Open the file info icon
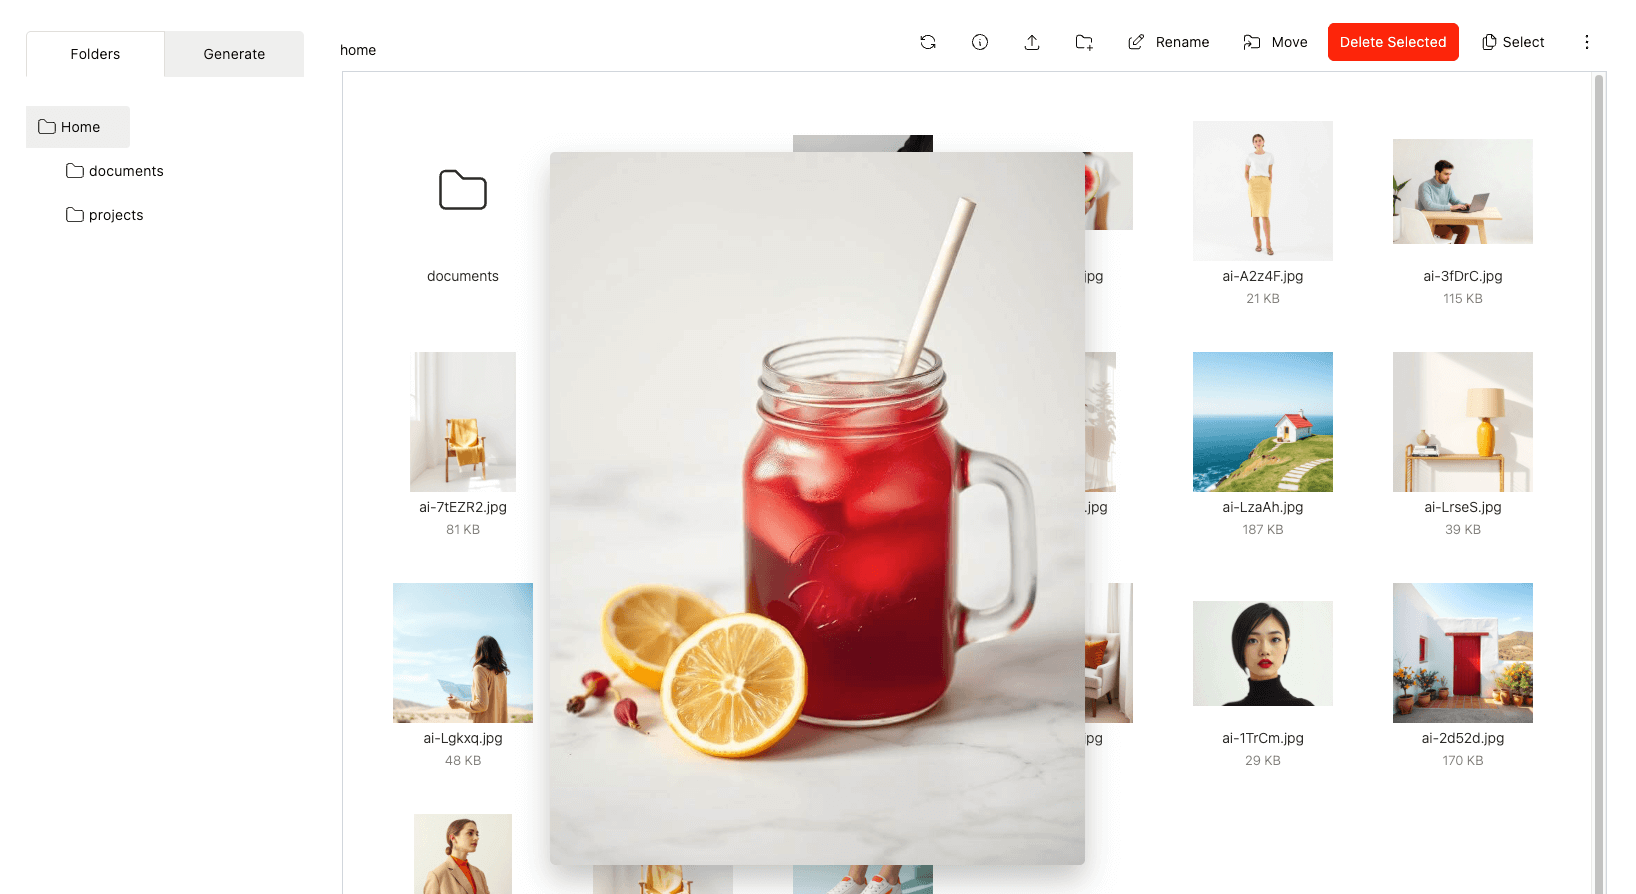Viewport: 1636px width, 894px height. (x=980, y=42)
